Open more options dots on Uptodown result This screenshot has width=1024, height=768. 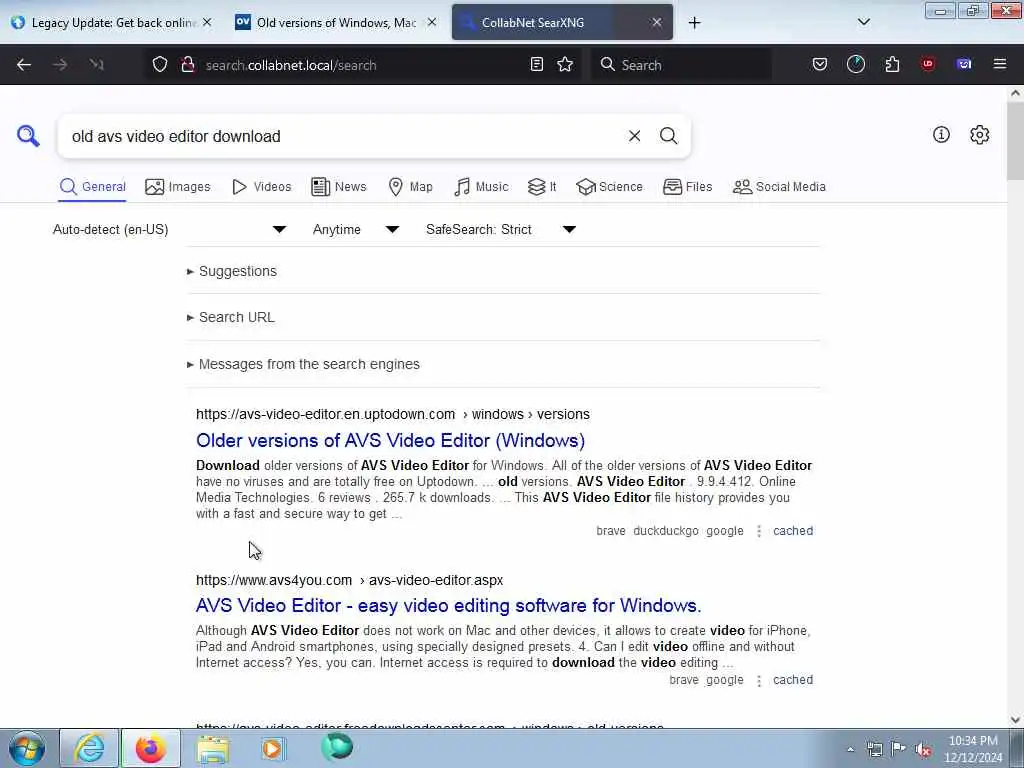[759, 531]
